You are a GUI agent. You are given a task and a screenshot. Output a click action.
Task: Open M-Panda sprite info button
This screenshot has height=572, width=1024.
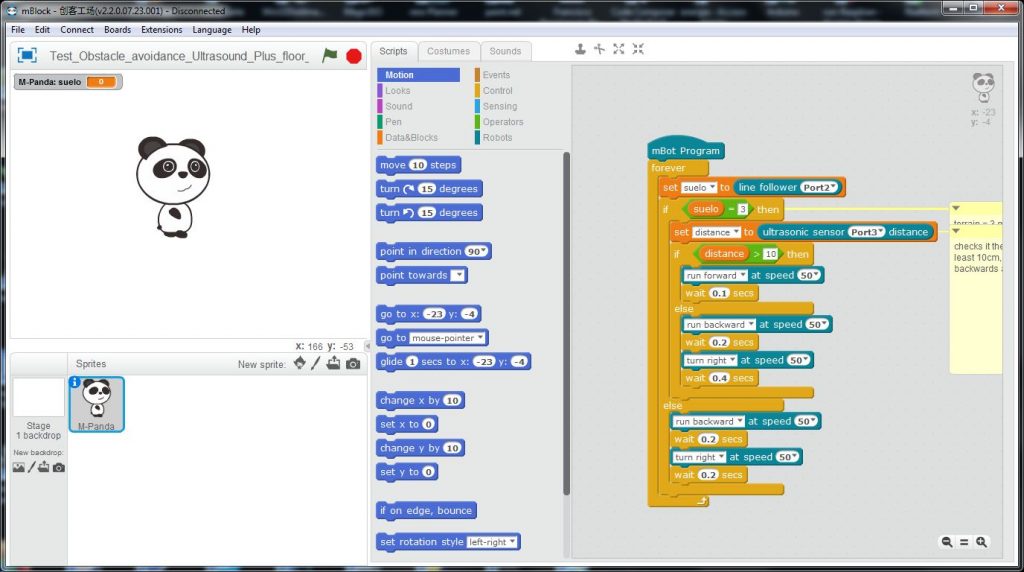74,382
